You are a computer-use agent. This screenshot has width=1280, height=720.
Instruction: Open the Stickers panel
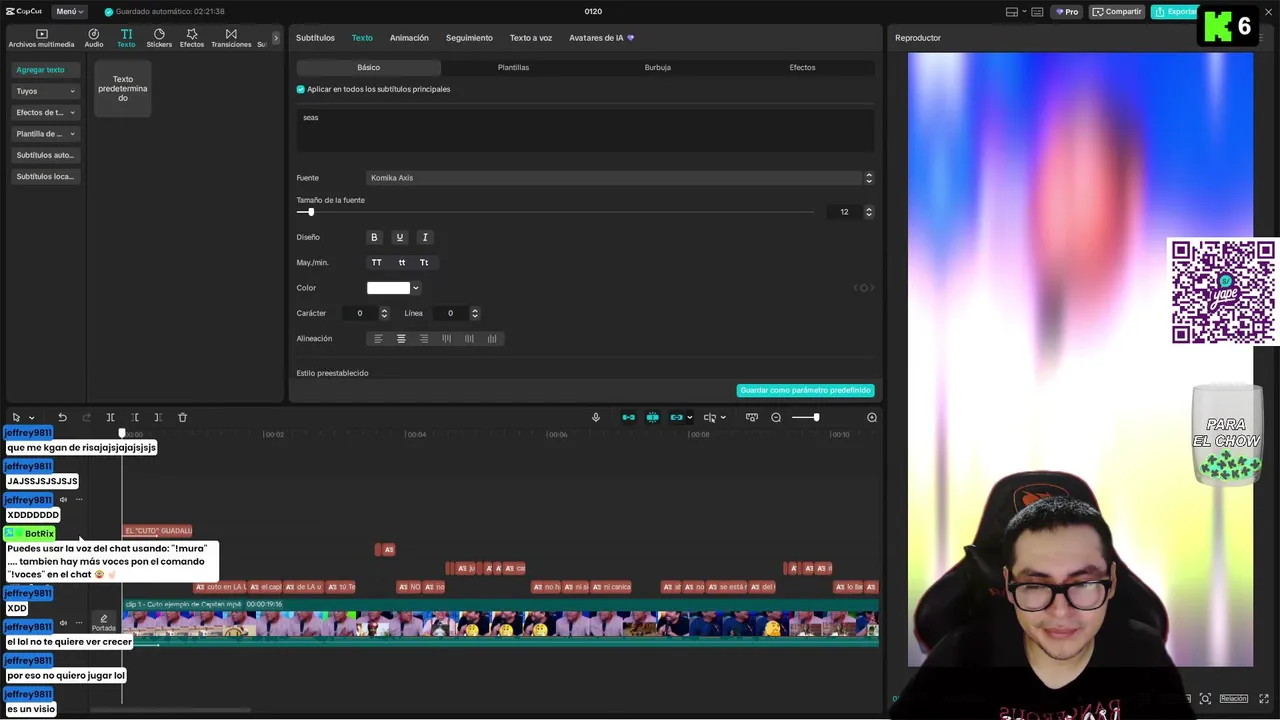coord(159,38)
